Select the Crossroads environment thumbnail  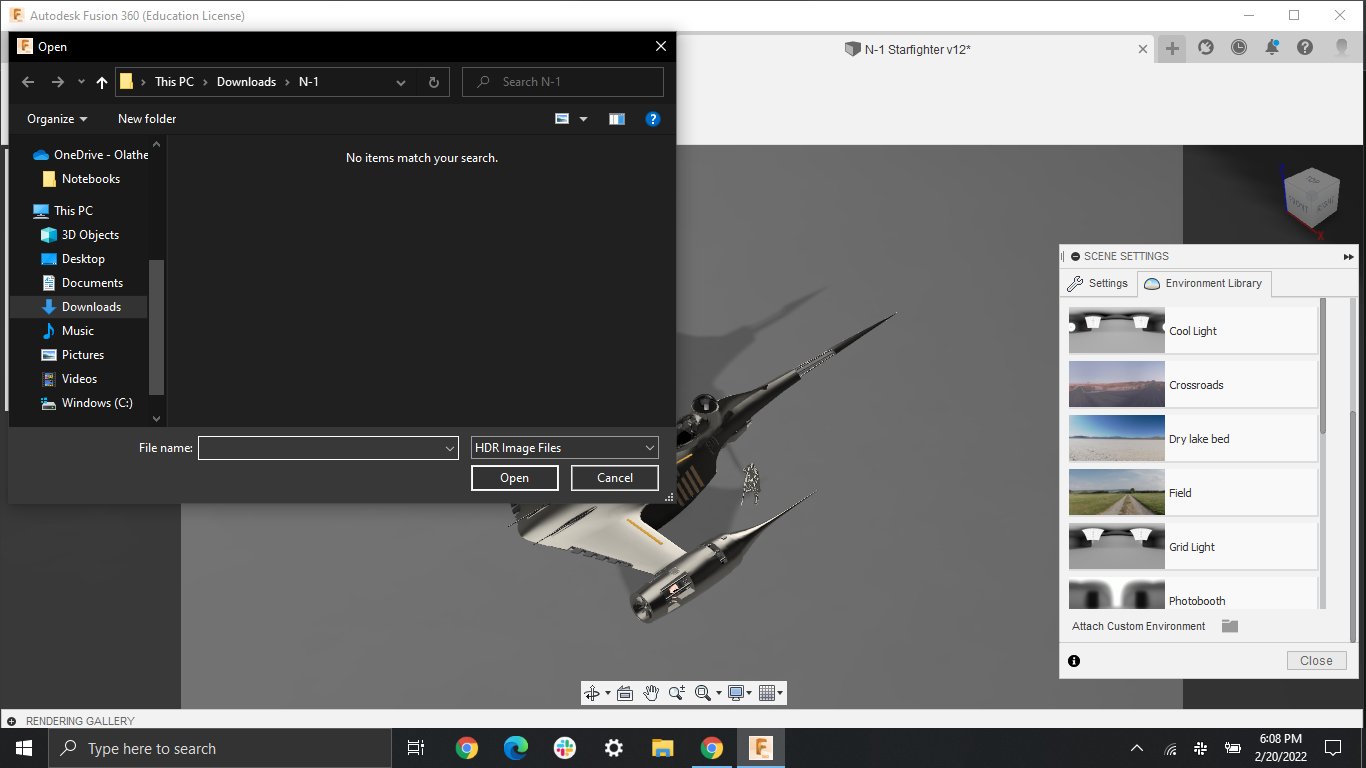click(1117, 384)
